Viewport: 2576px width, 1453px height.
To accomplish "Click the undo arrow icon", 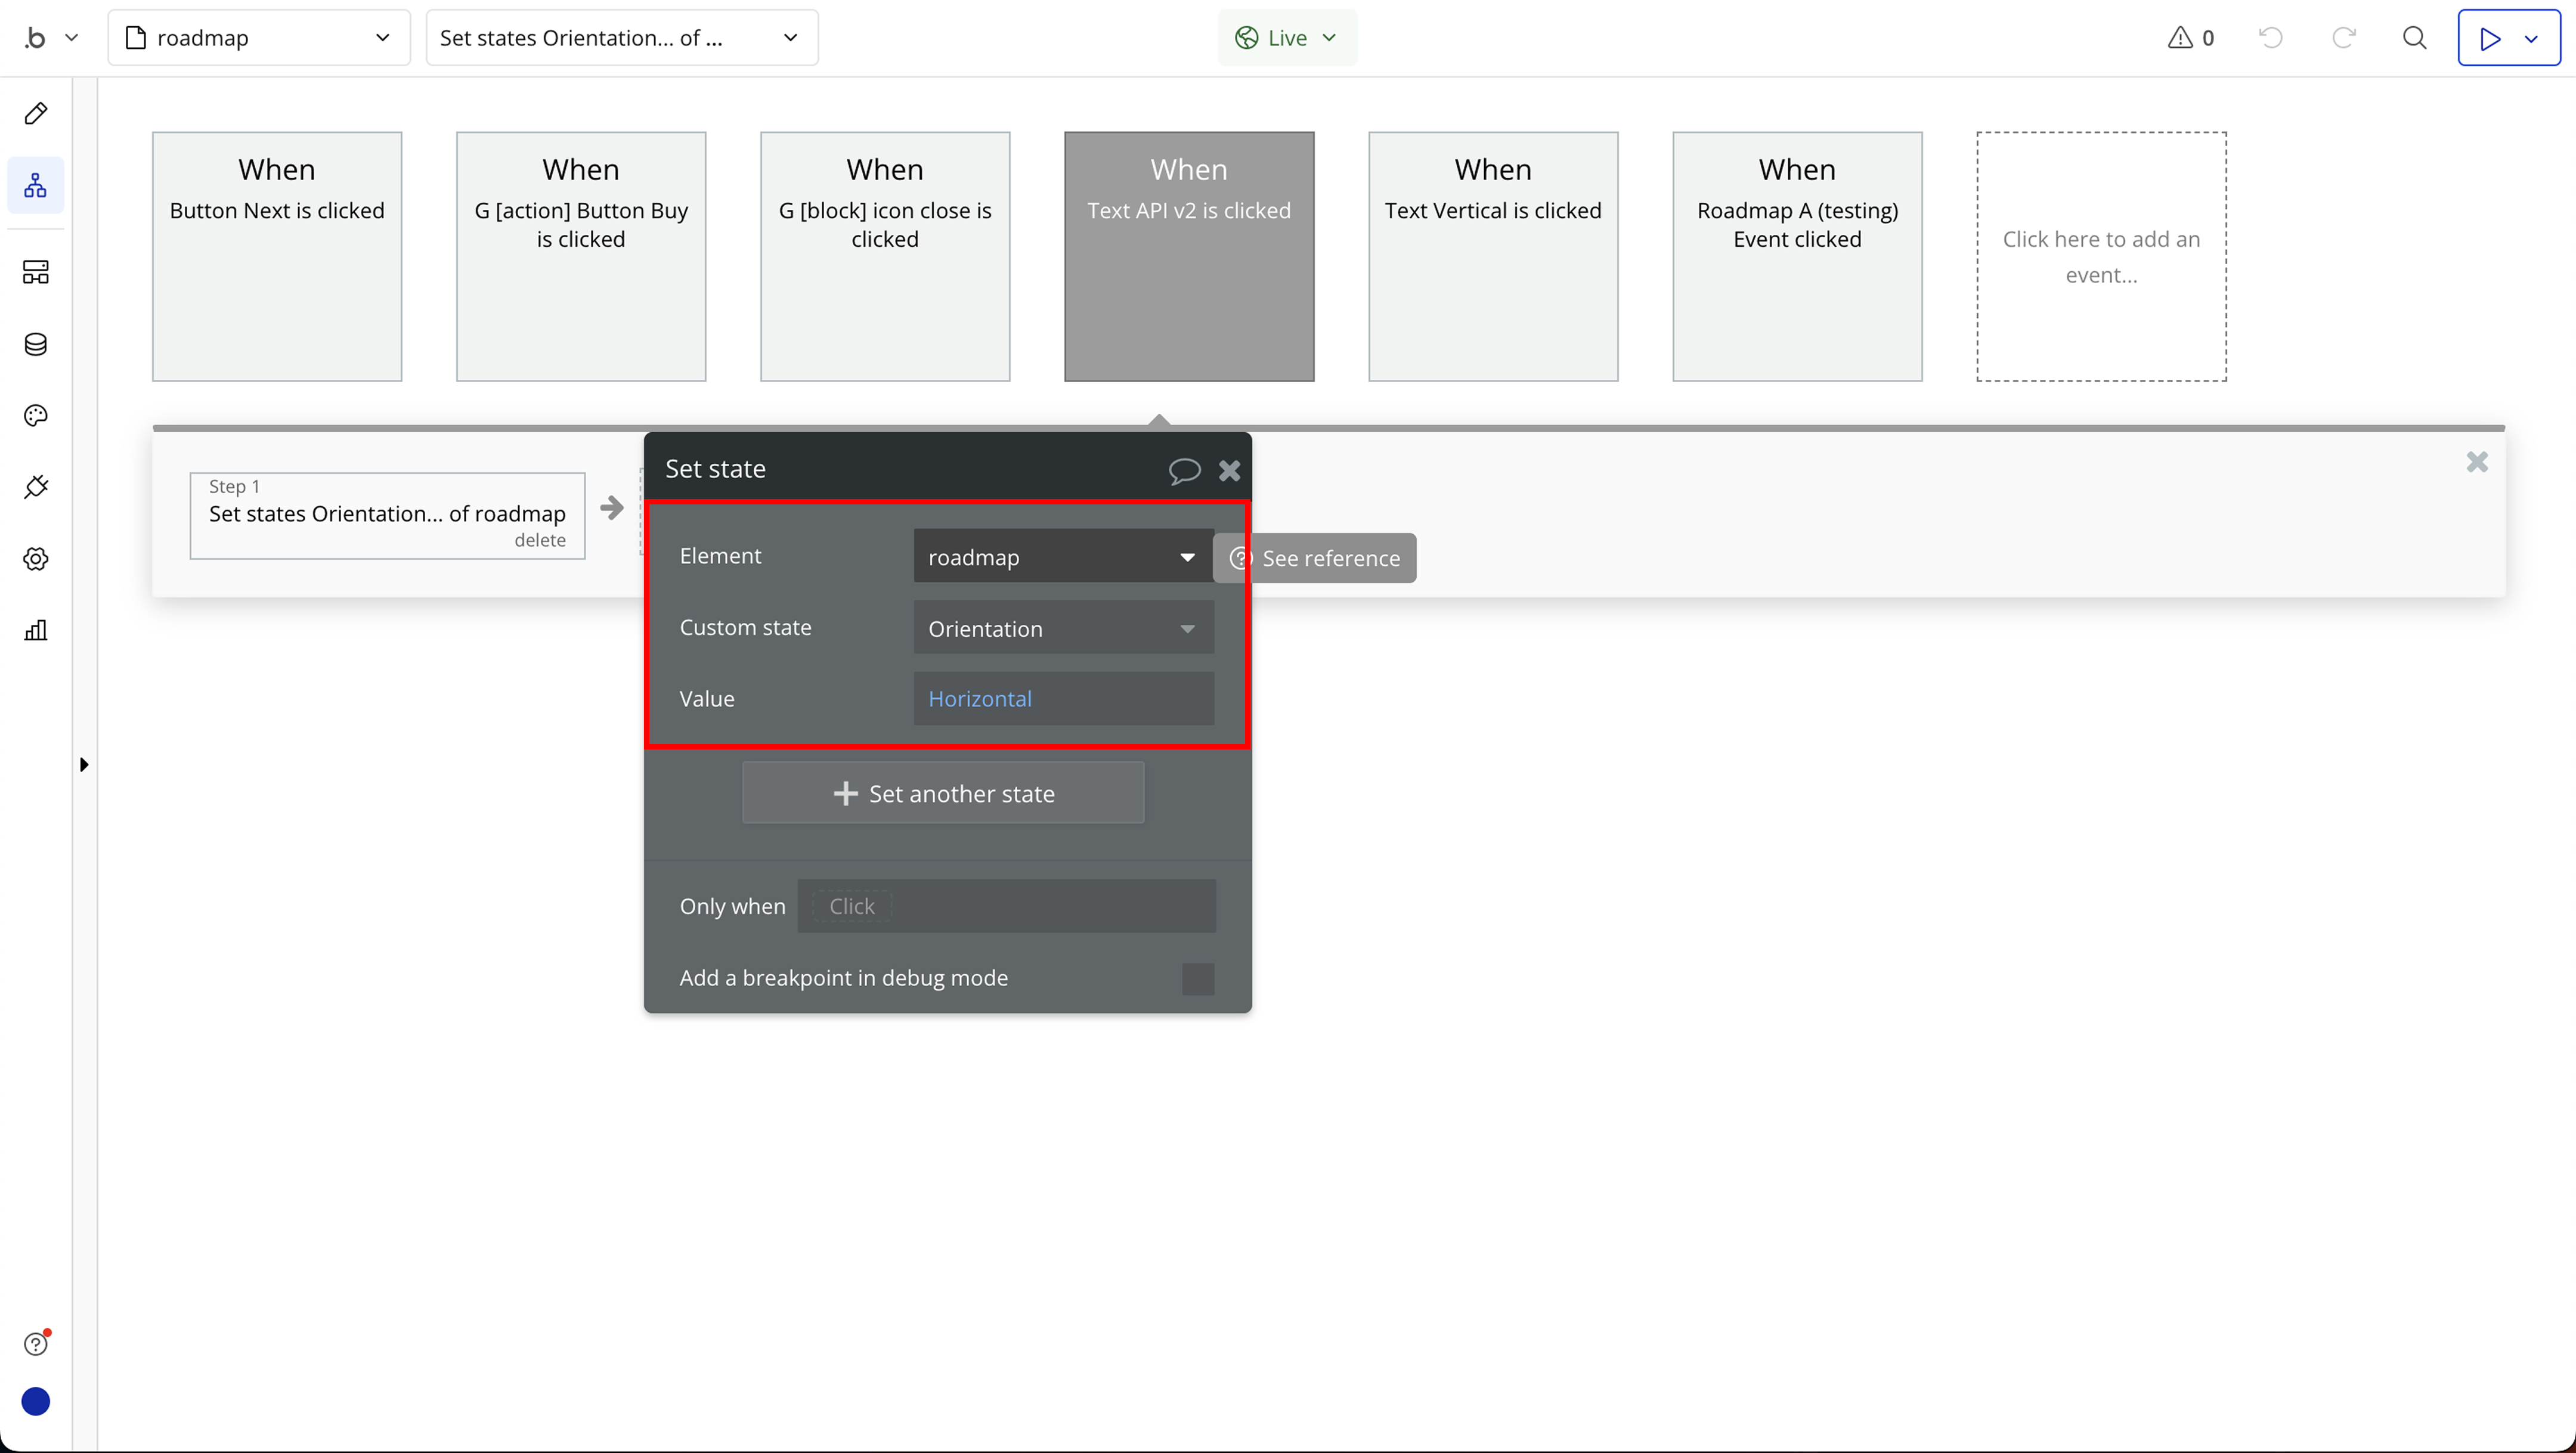I will (2271, 38).
